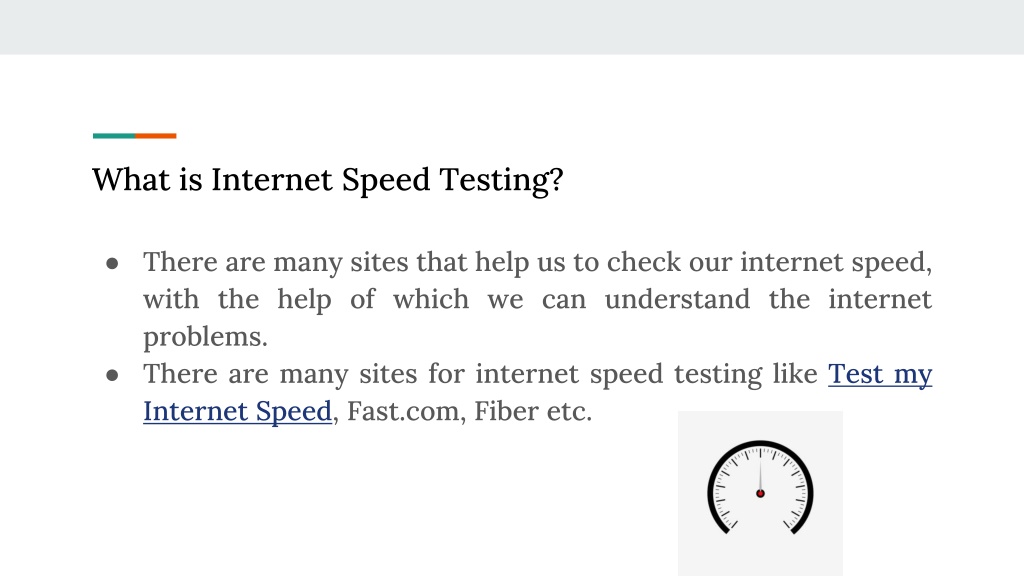
Task: Click 'speed testing like' text in second bullet
Action: [703, 375]
